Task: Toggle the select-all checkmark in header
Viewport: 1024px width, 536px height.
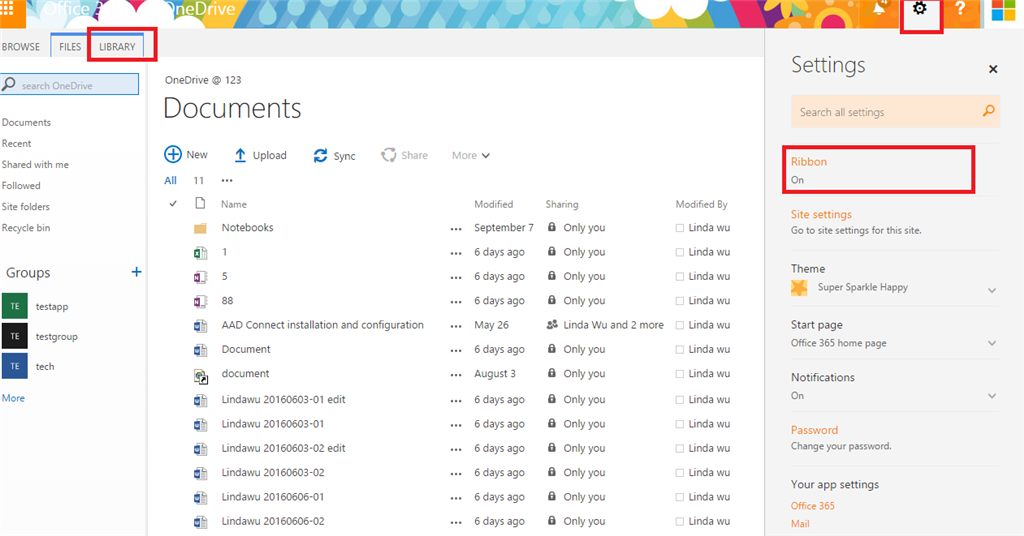Action: pos(173,204)
